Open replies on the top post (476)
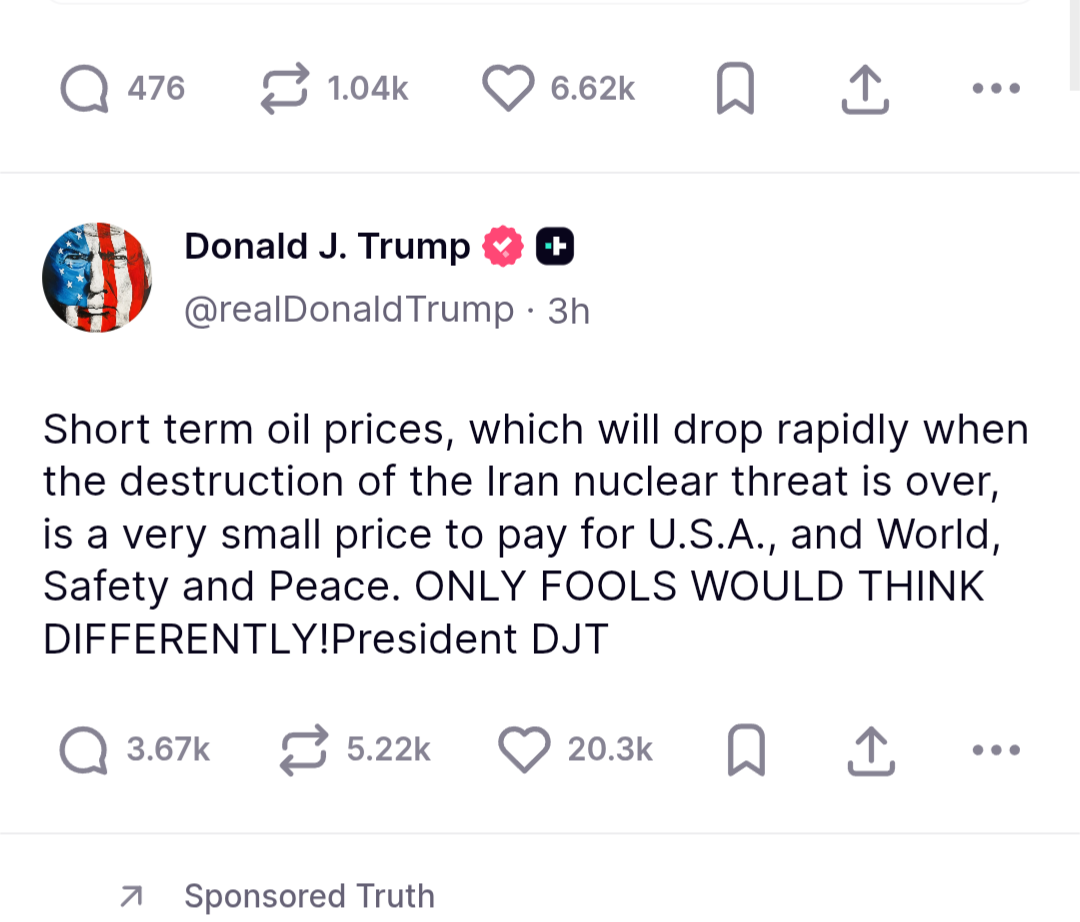Viewport: 1080px width, 922px height. click(x=84, y=90)
